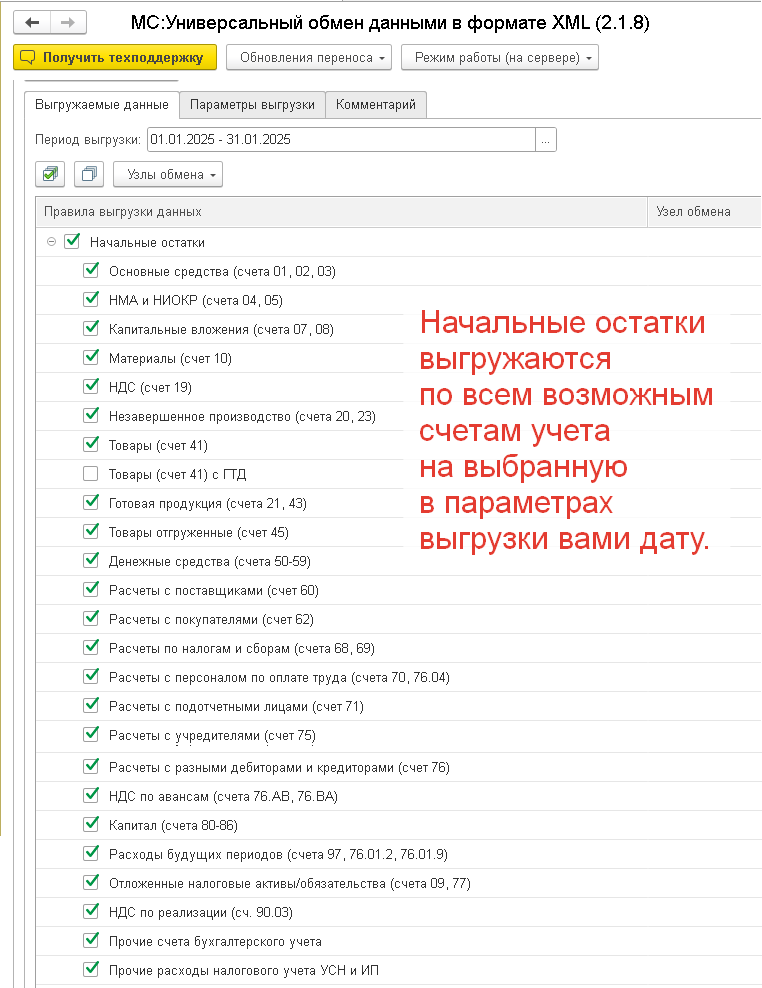Image resolution: width=762 pixels, height=988 pixels.
Task: Uncheck Расчеты с учредителями checkbox
Action: pos(91,734)
